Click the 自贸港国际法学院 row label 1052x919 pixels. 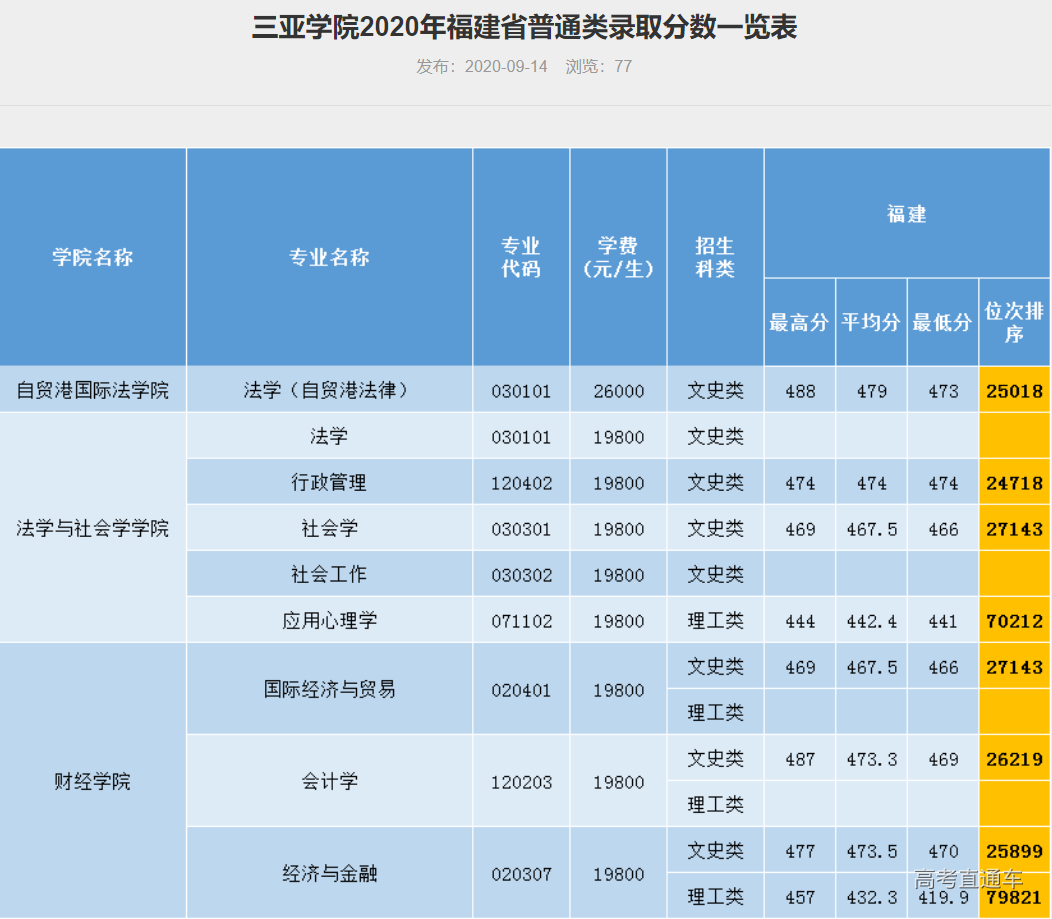[x=92, y=391]
